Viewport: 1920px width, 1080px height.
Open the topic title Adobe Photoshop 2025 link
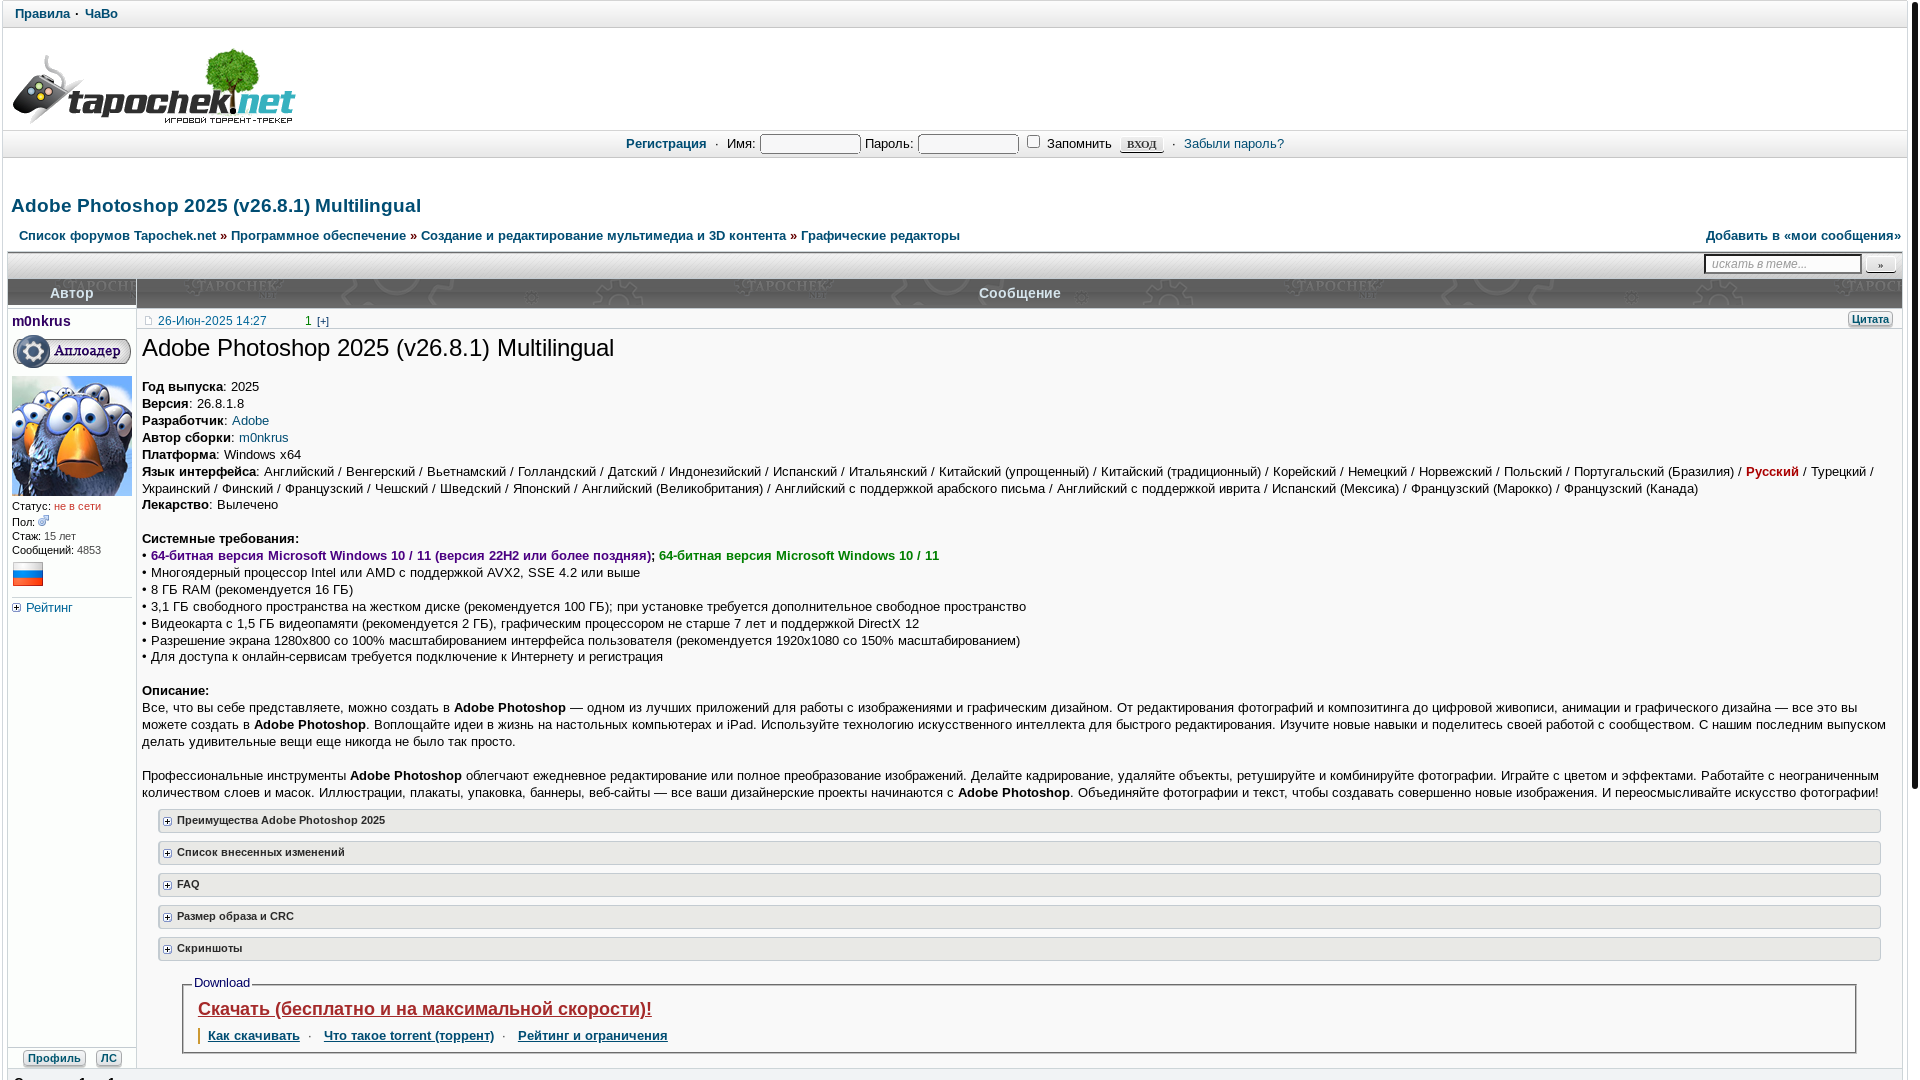[216, 206]
